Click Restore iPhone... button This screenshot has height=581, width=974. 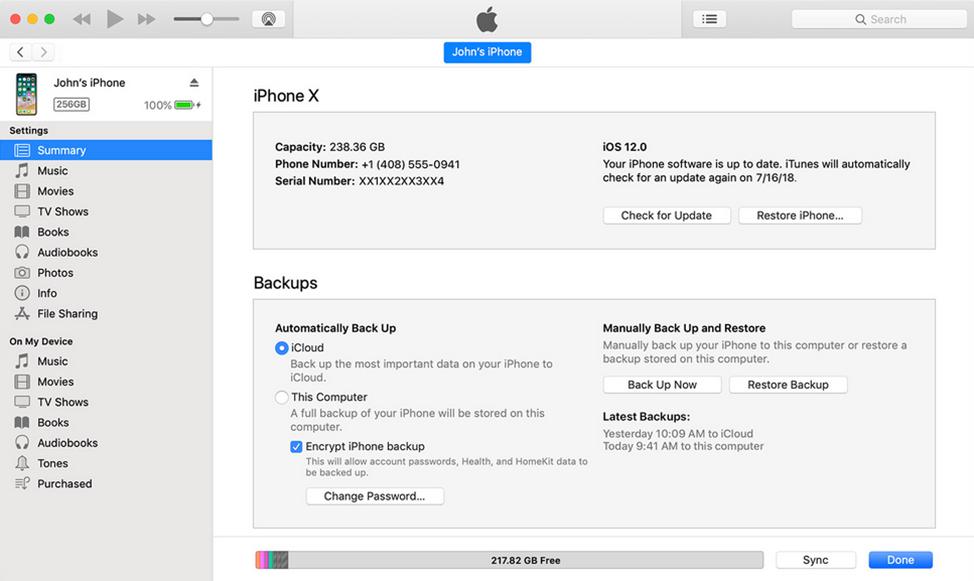[x=800, y=216]
